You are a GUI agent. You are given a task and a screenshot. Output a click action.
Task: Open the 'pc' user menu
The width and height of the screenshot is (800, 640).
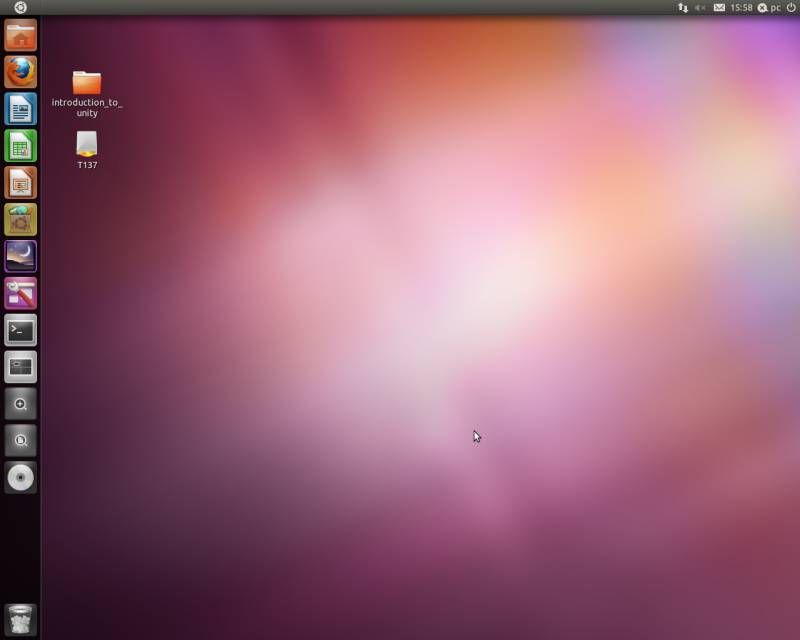(769, 8)
